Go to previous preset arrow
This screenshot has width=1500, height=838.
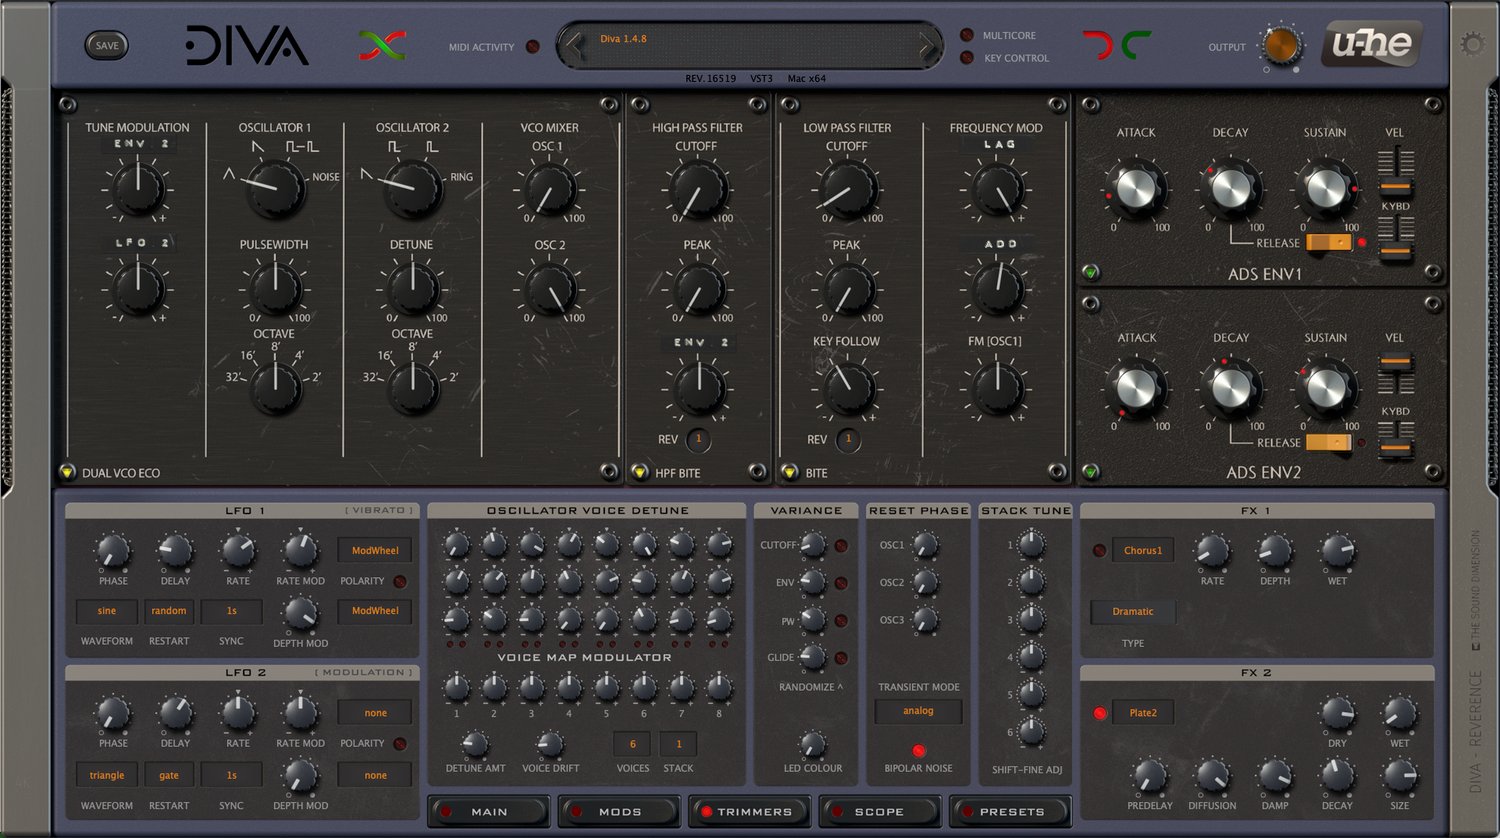click(573, 46)
